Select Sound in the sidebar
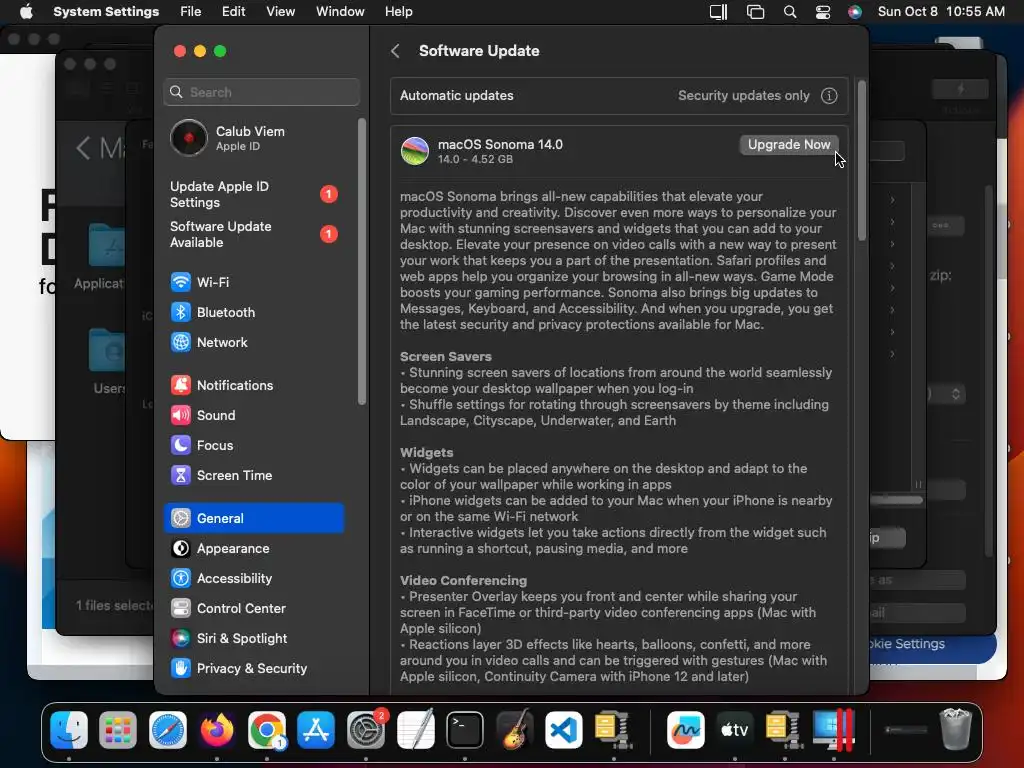 pyautogui.click(x=255, y=415)
